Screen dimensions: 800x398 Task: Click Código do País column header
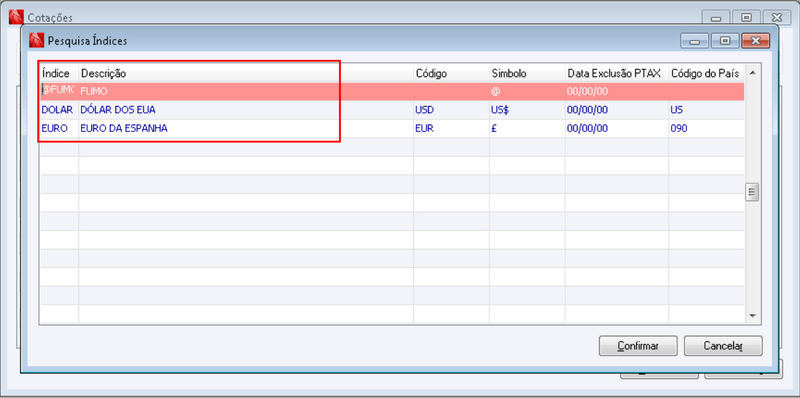[x=706, y=73]
